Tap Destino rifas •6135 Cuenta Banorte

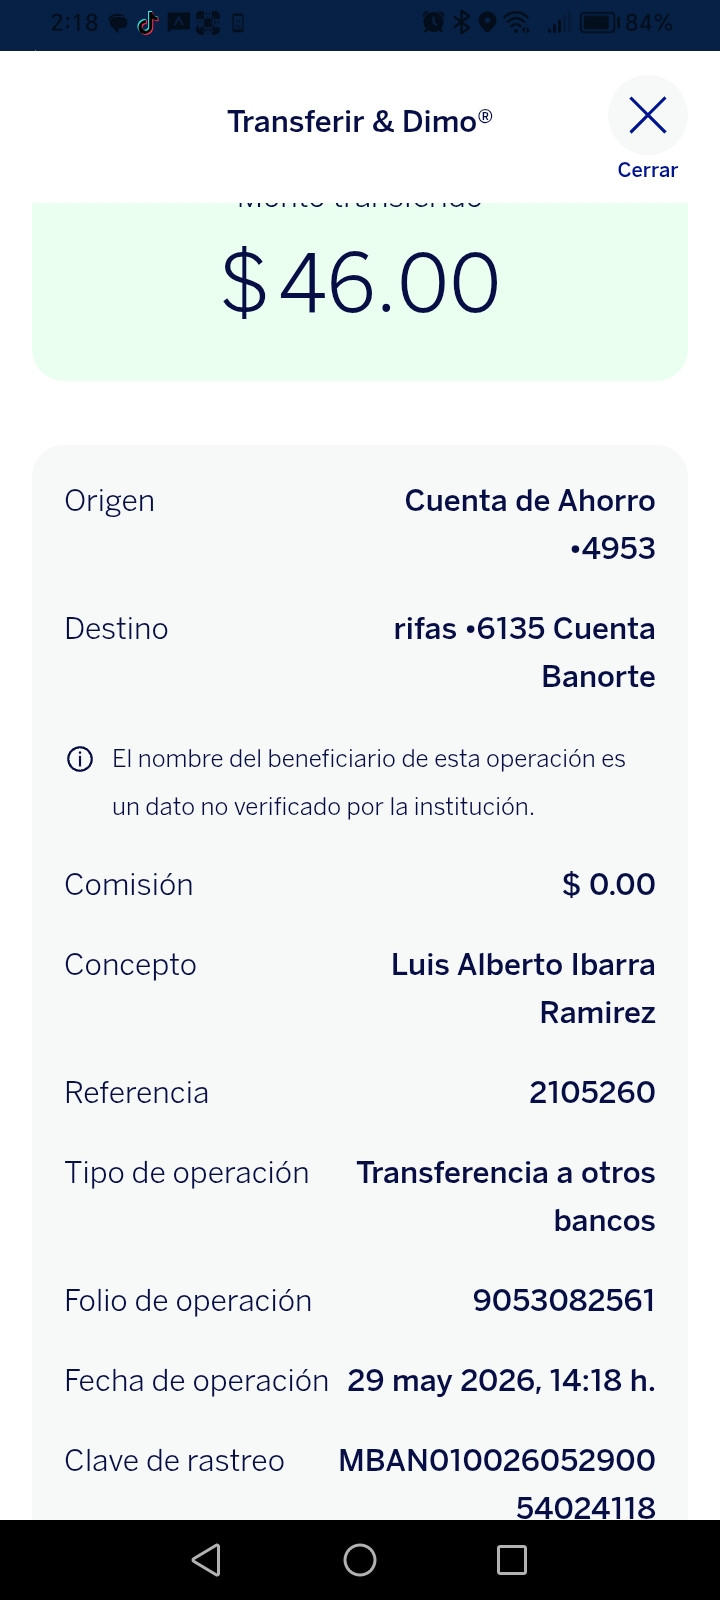pyautogui.click(x=525, y=652)
